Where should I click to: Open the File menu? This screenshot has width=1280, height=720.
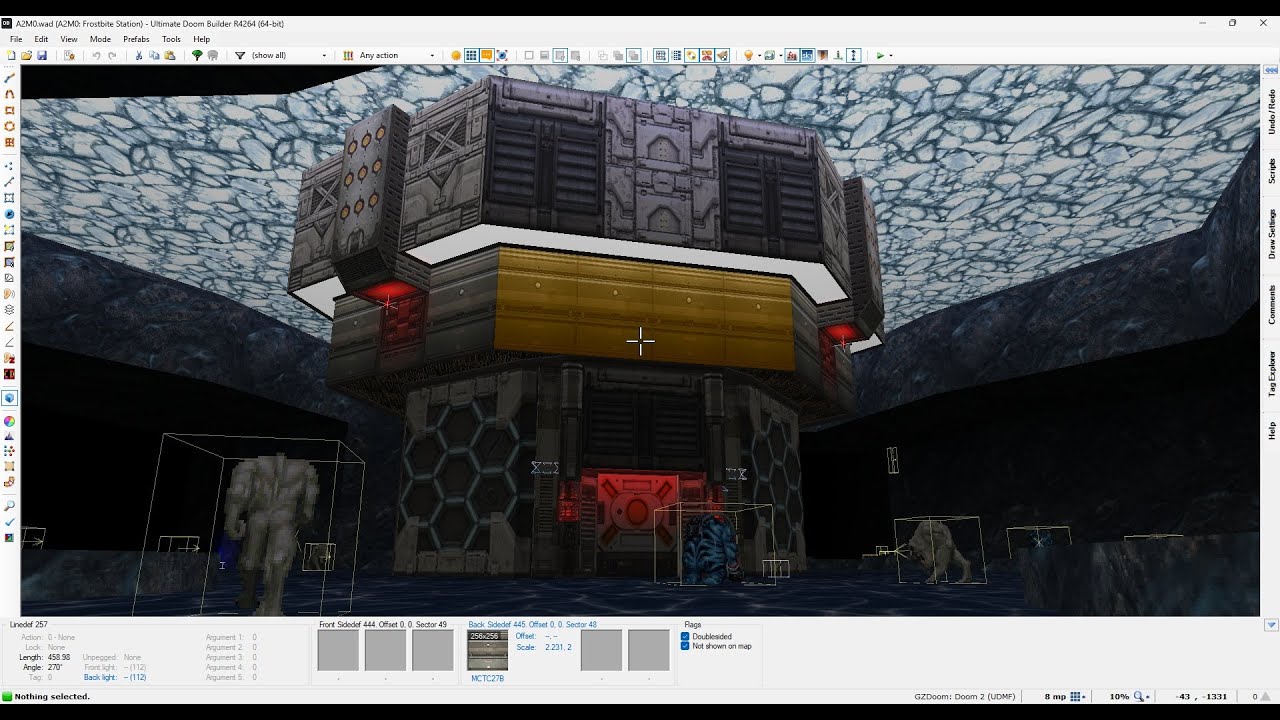point(16,39)
